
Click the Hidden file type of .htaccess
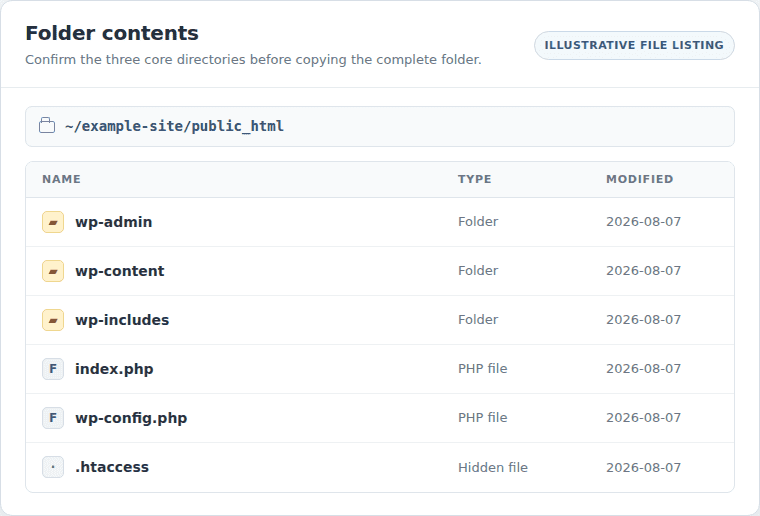tap(493, 468)
